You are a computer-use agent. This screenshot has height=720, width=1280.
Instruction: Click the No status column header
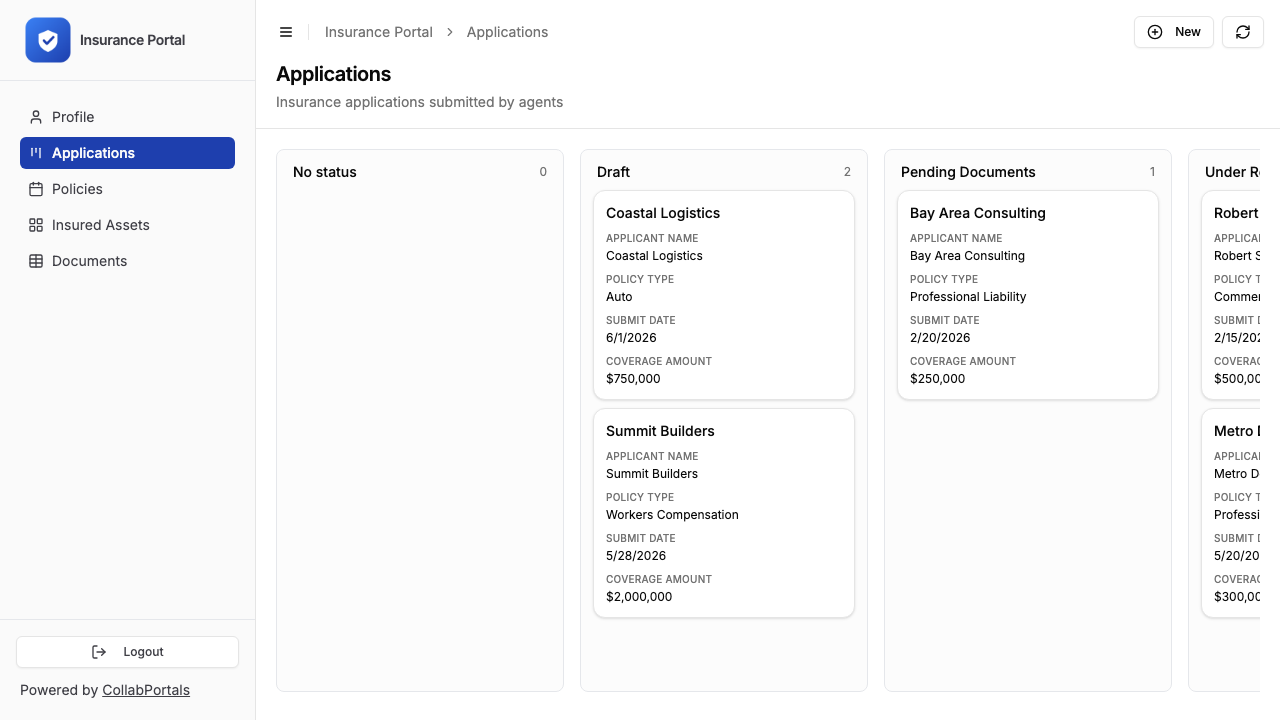[325, 172]
